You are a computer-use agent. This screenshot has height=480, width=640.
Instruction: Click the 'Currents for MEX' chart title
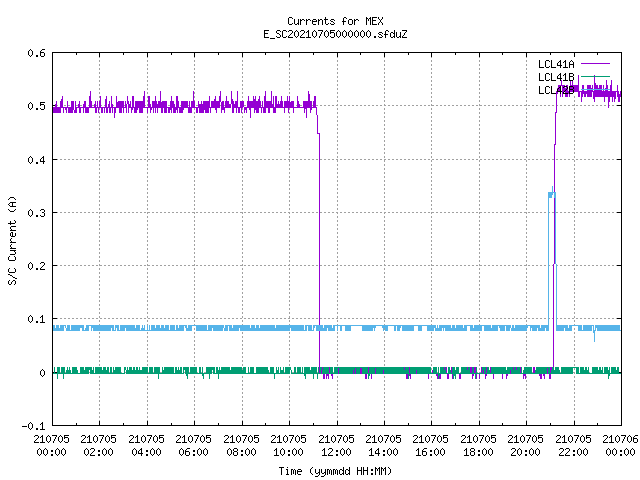pos(335,21)
